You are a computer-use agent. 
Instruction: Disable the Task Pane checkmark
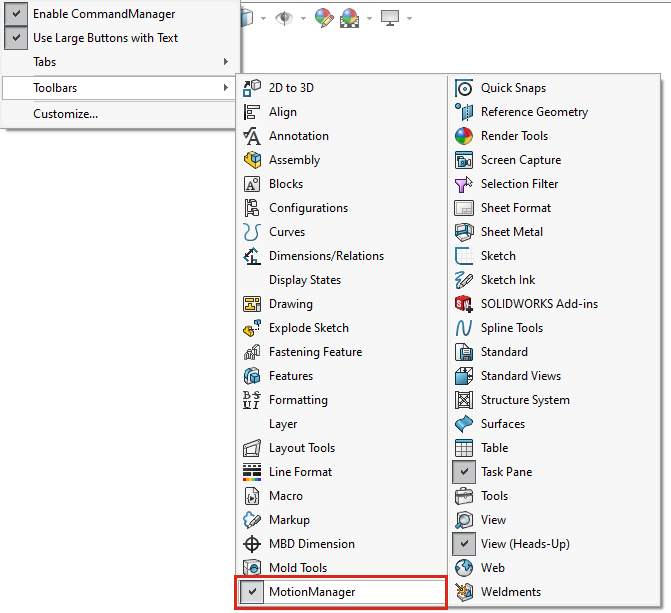[x=464, y=472]
